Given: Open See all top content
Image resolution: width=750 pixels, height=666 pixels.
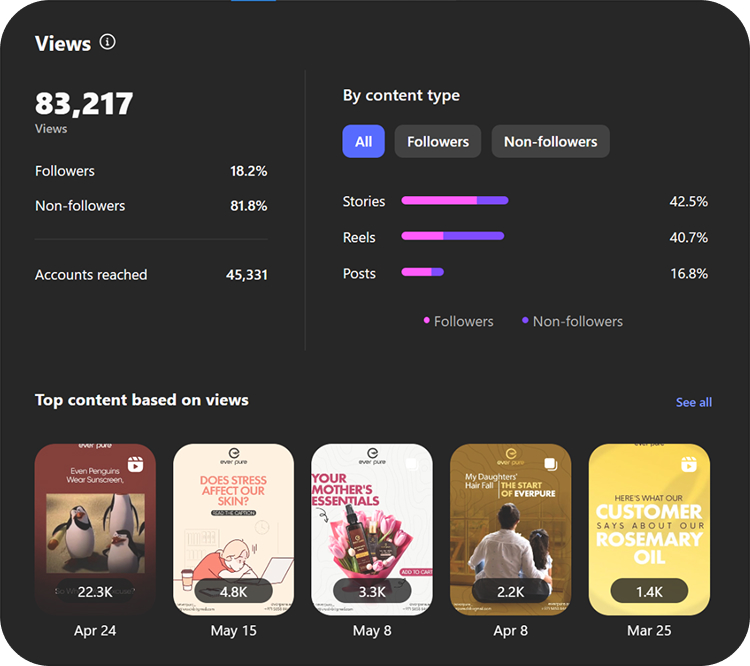Looking at the screenshot, I should click(x=693, y=402).
